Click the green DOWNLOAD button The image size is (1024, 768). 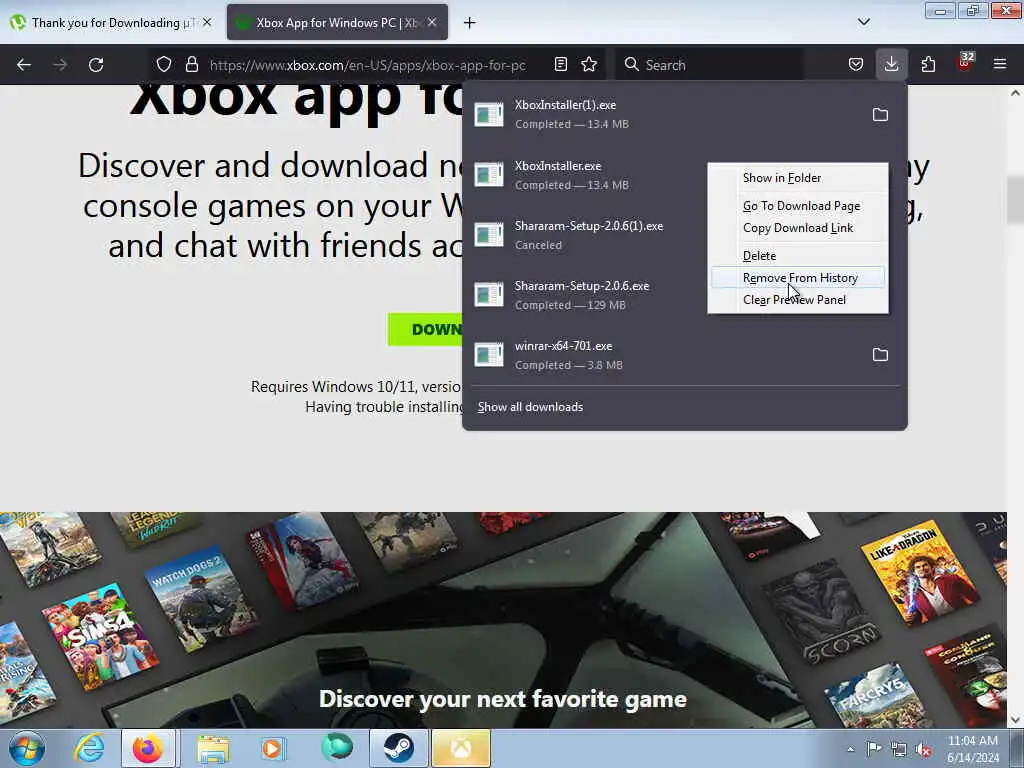(425, 329)
